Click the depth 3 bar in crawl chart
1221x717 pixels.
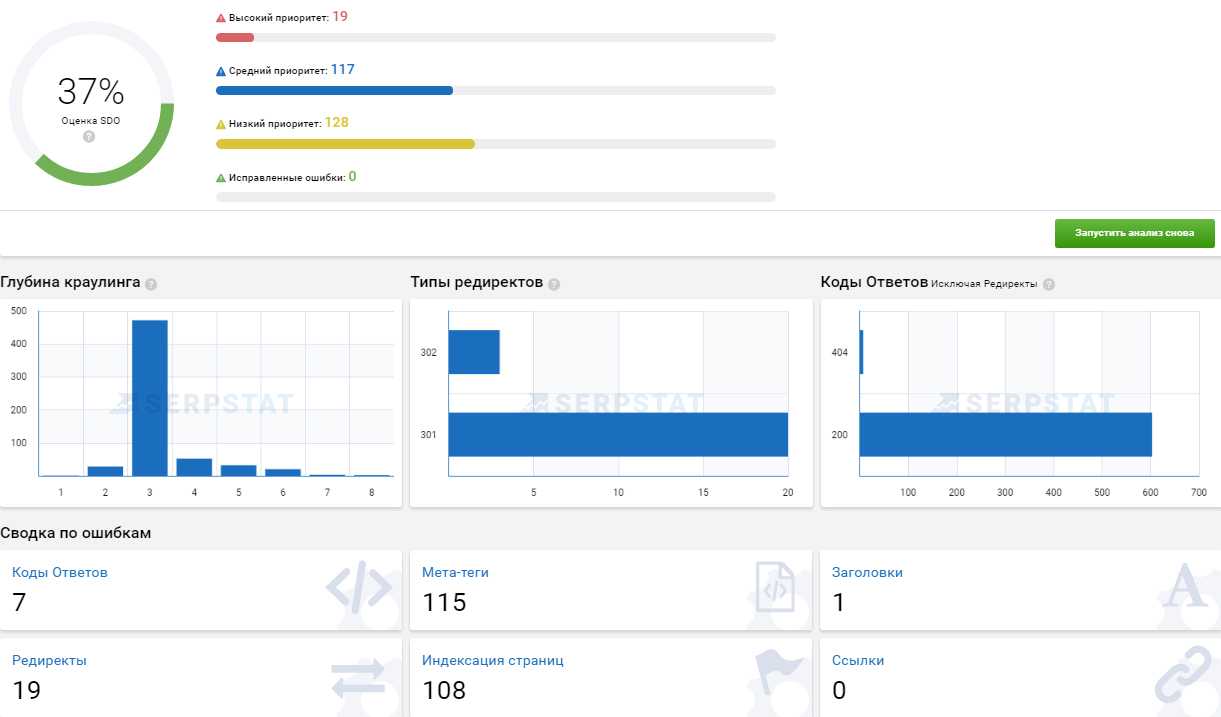(x=150, y=398)
